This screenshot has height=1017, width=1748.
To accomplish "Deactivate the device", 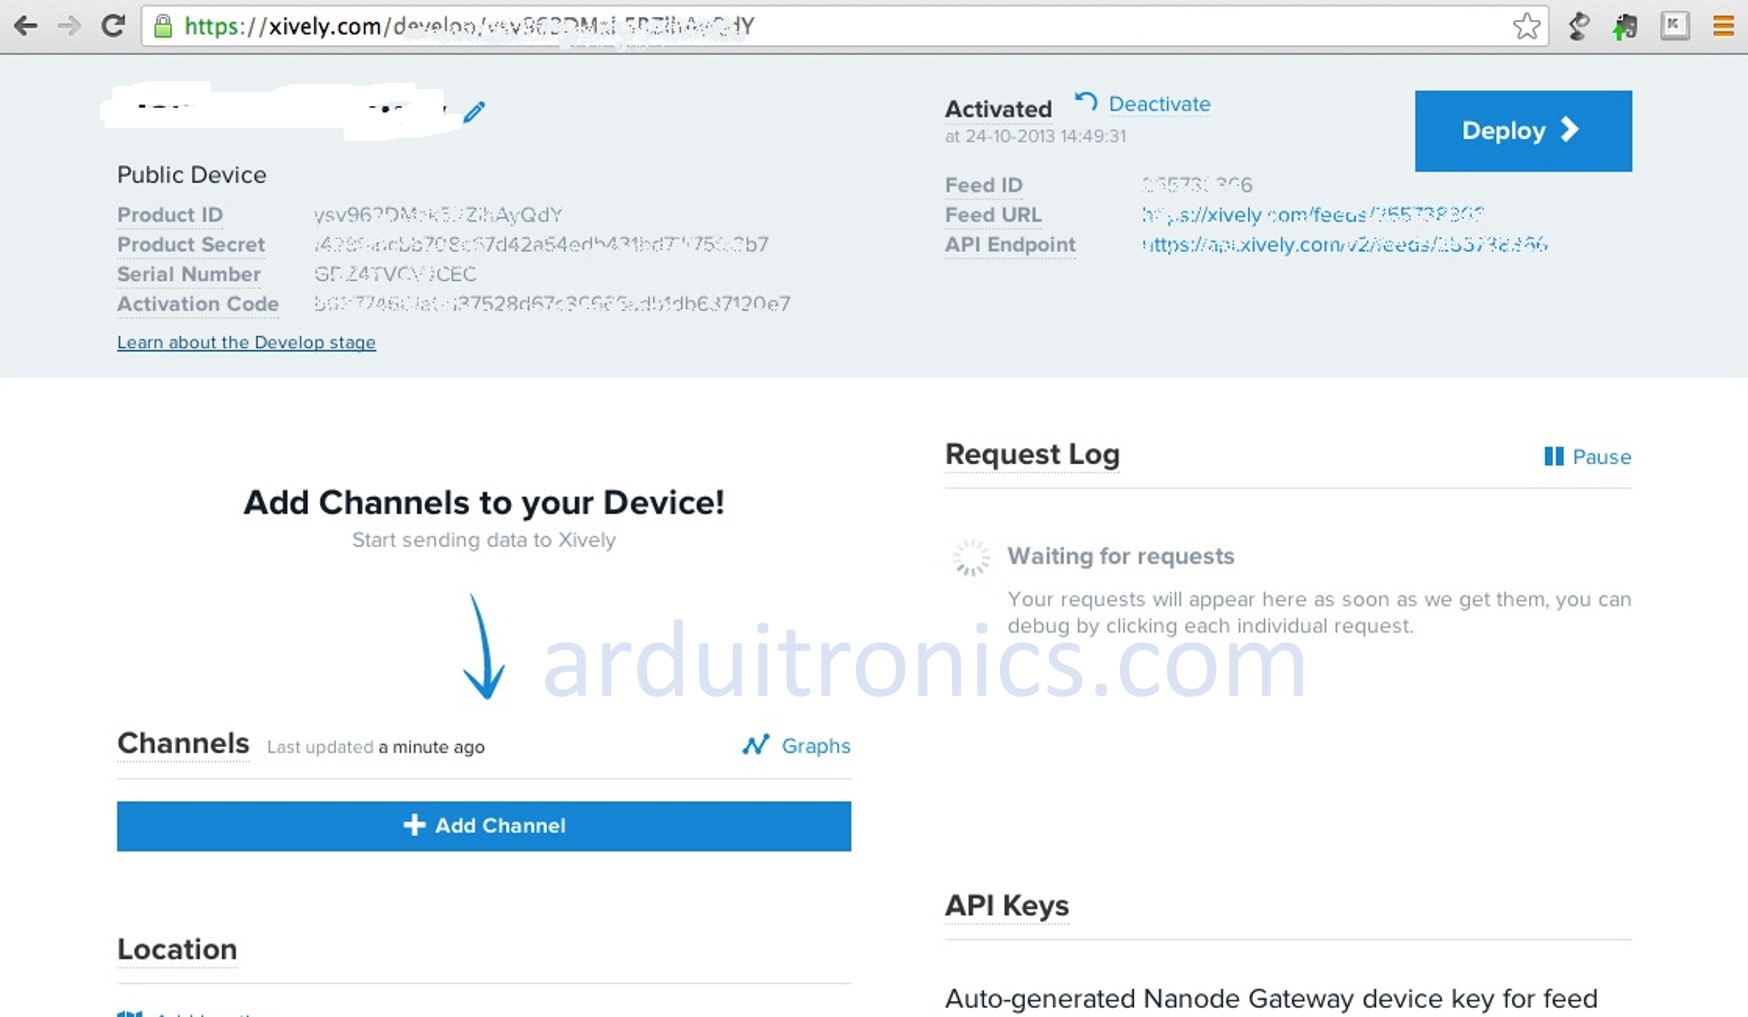I will click(1158, 104).
